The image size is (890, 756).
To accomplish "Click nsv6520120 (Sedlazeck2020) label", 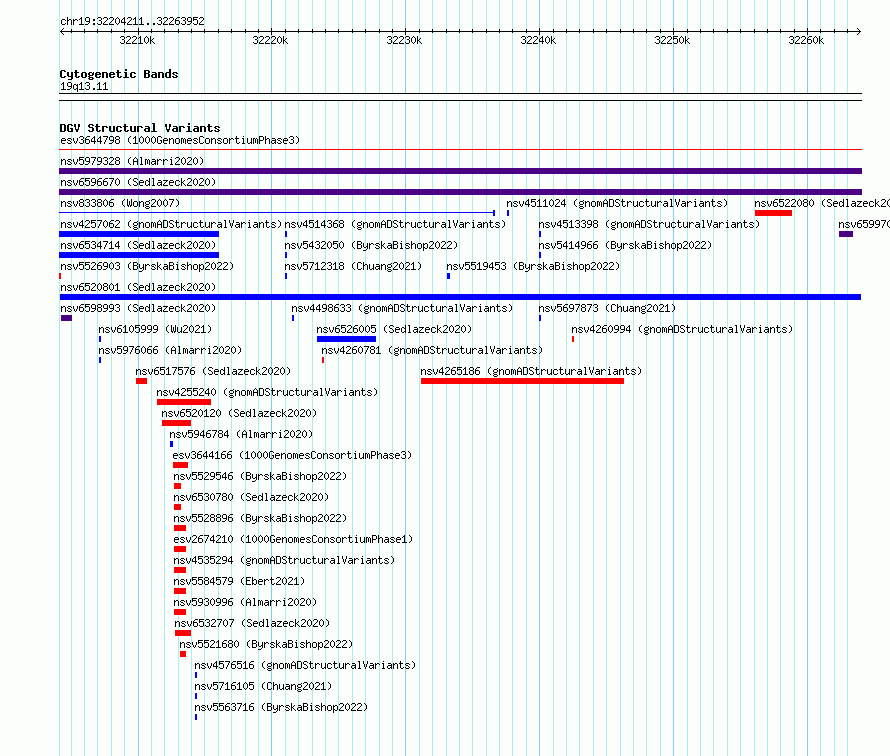I will coord(239,413).
